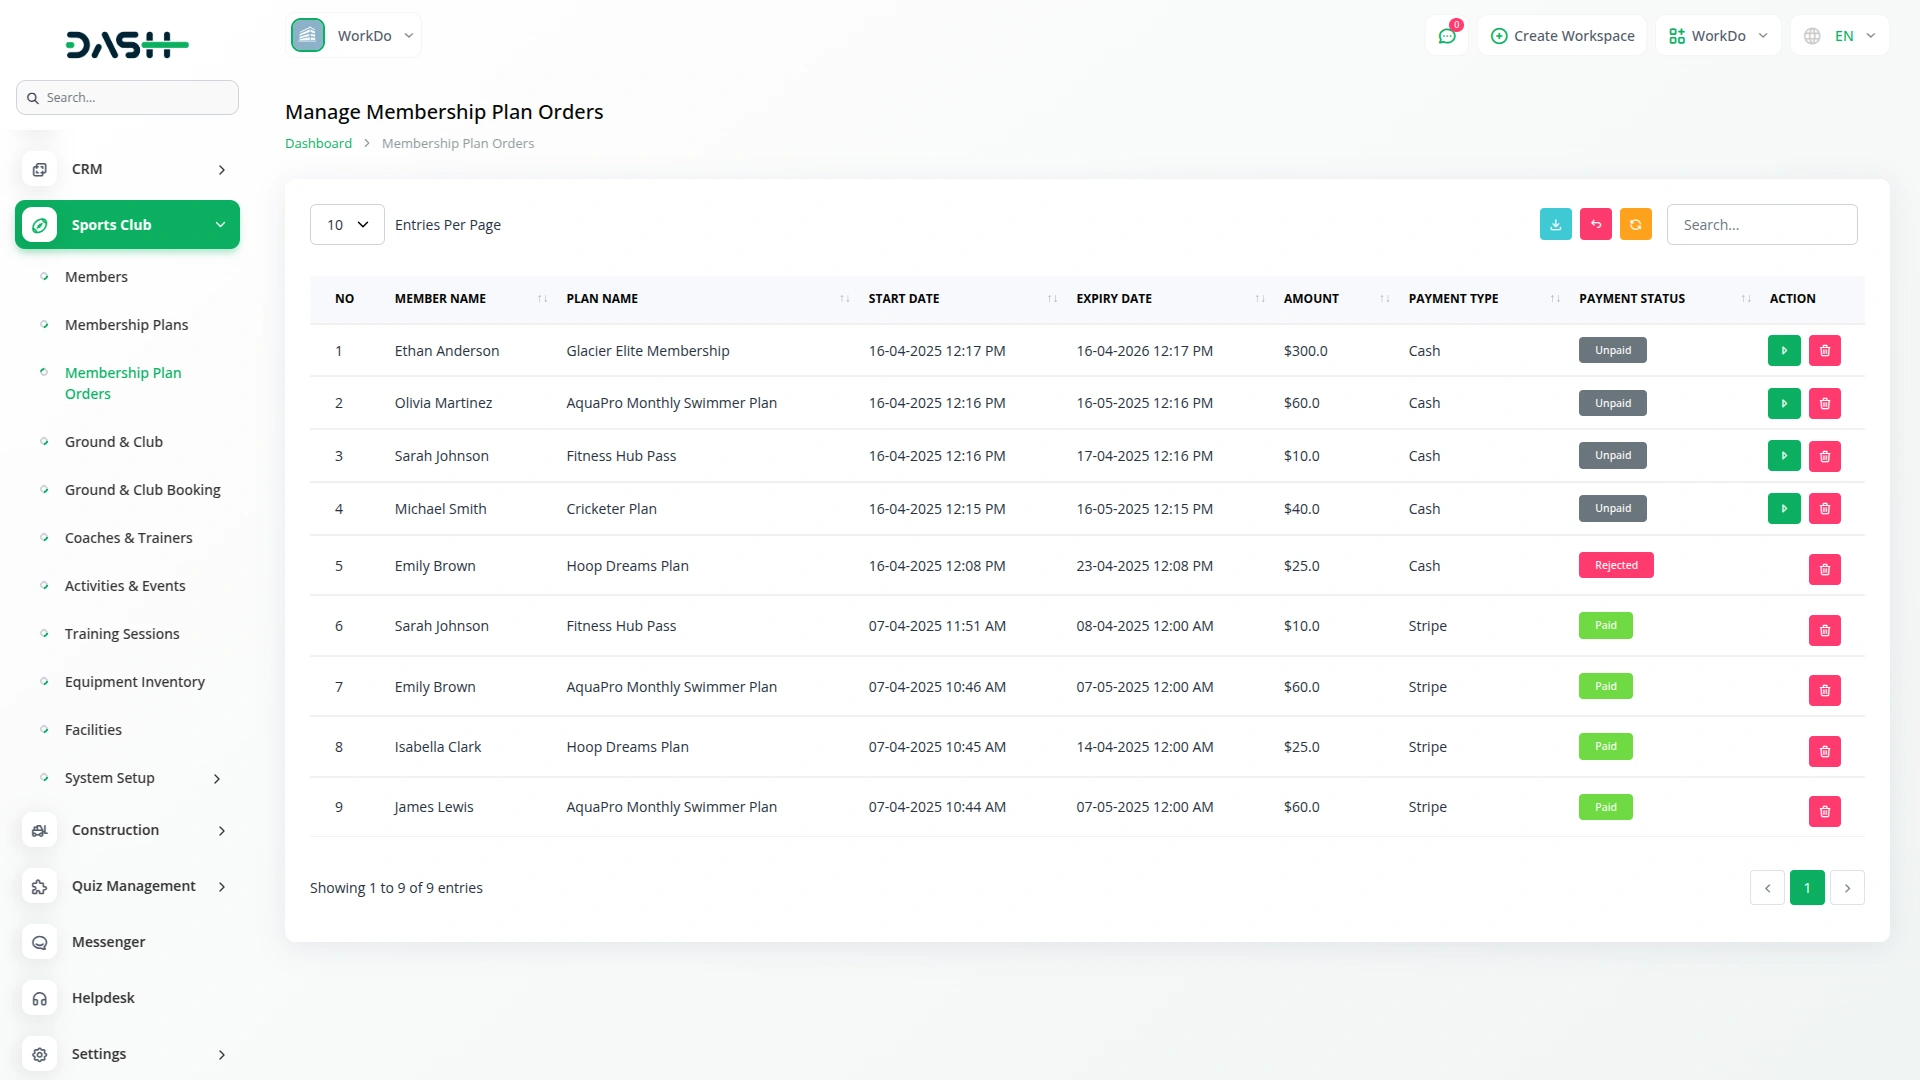Delete Olivia Martinez's order with the trash icon
The image size is (1920, 1080).
(x=1824, y=404)
